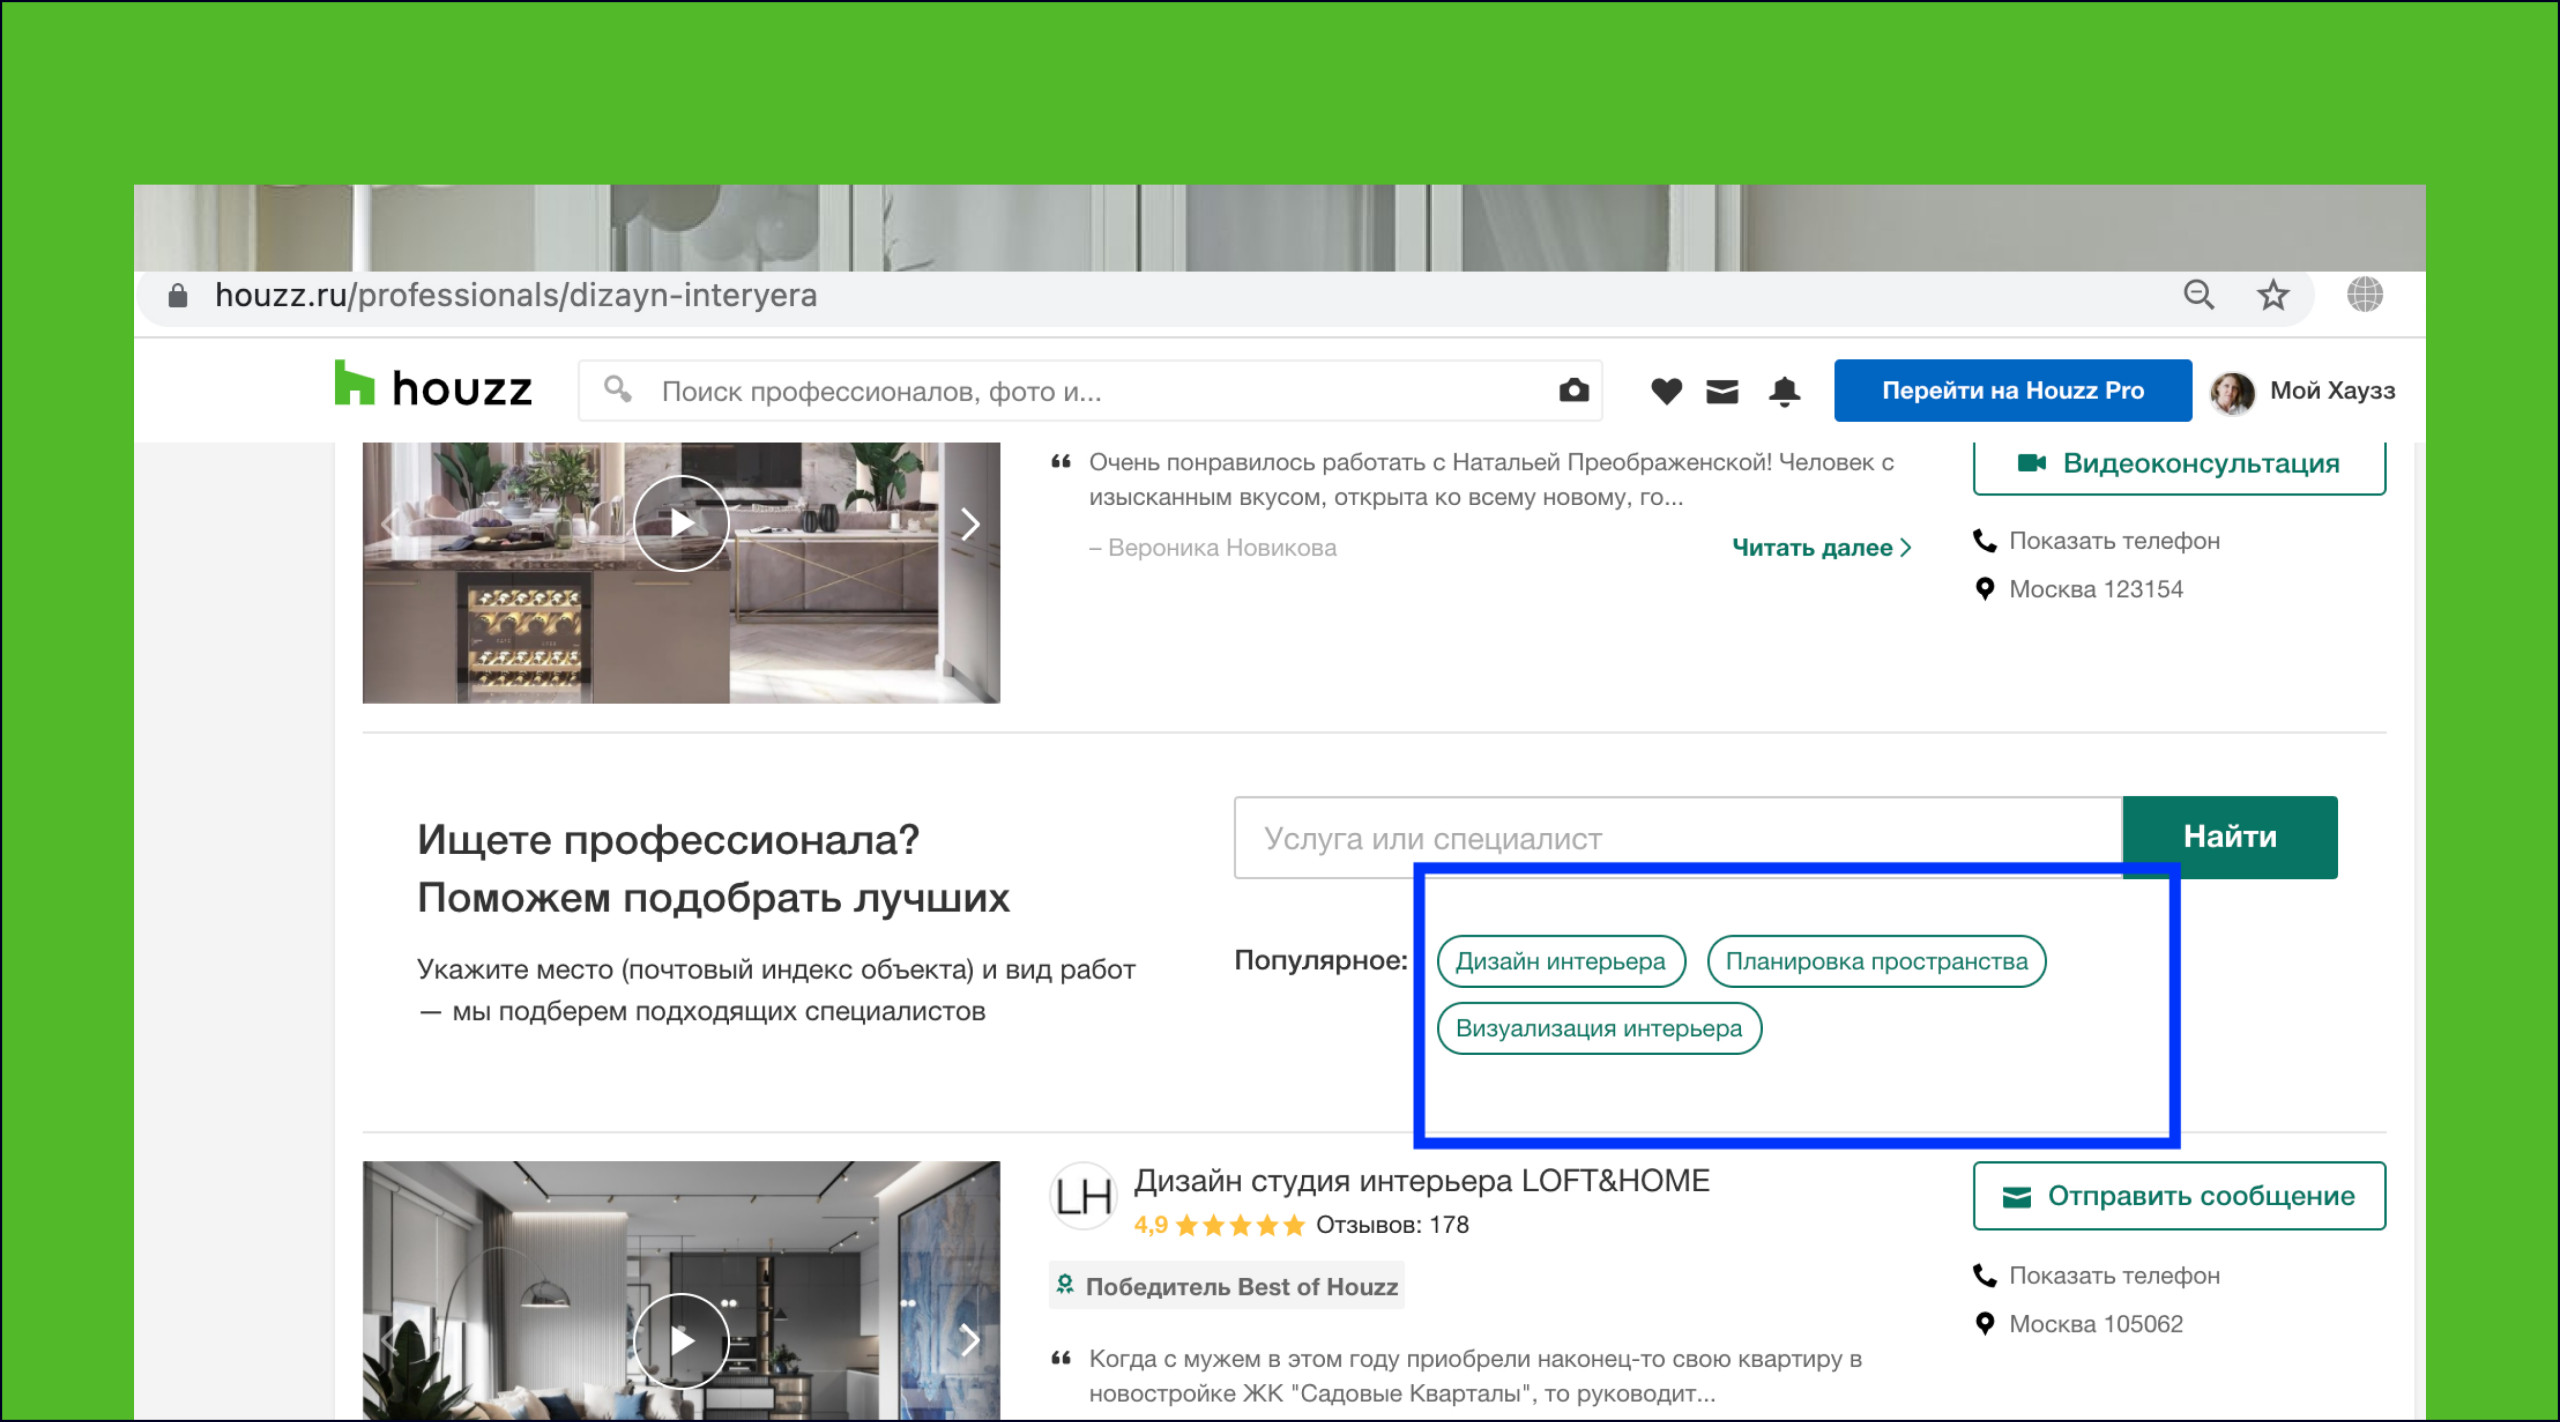Image resolution: width=2560 pixels, height=1422 pixels.
Task: Select Дизайн интерьера popular tag
Action: [x=1560, y=962]
